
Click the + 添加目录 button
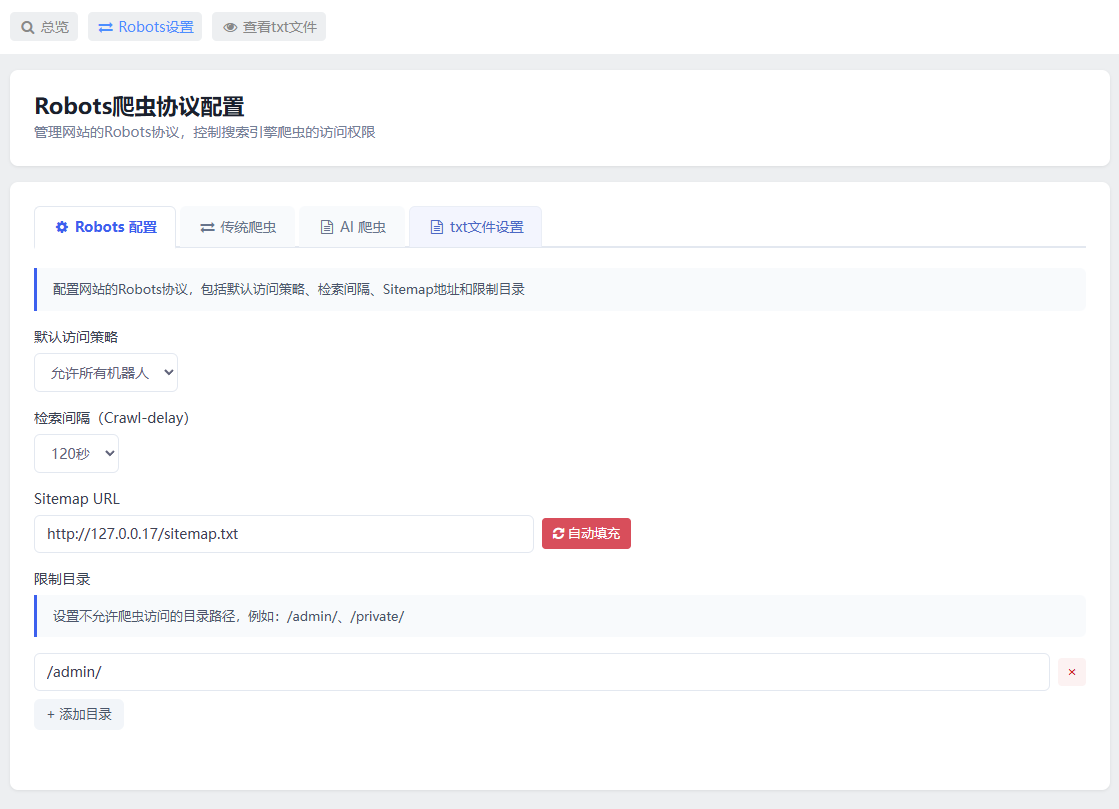click(79, 714)
